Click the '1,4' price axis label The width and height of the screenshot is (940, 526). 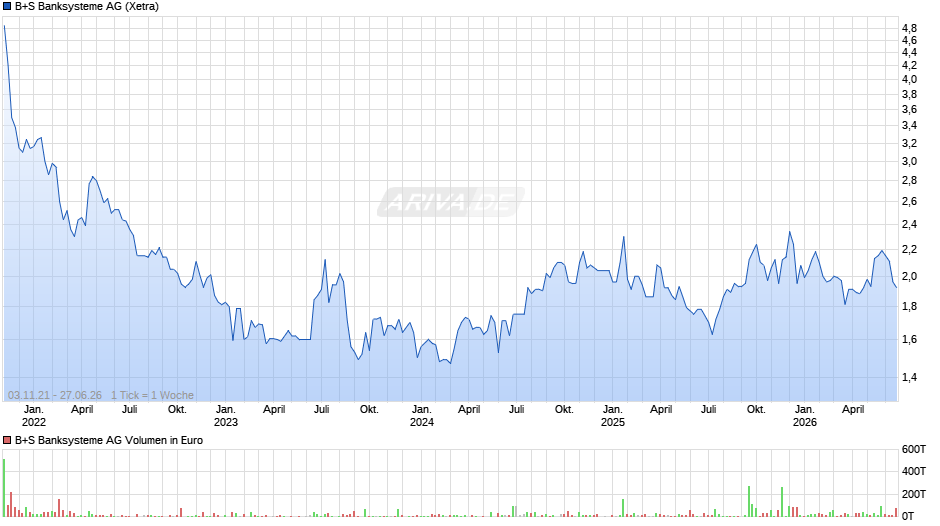click(x=909, y=377)
